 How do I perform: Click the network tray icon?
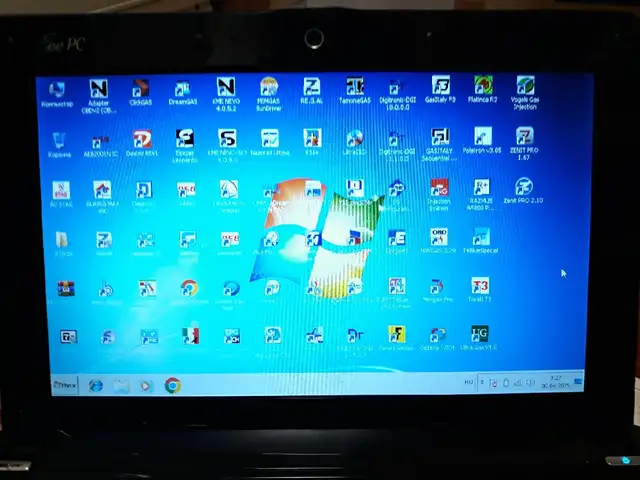coord(518,383)
